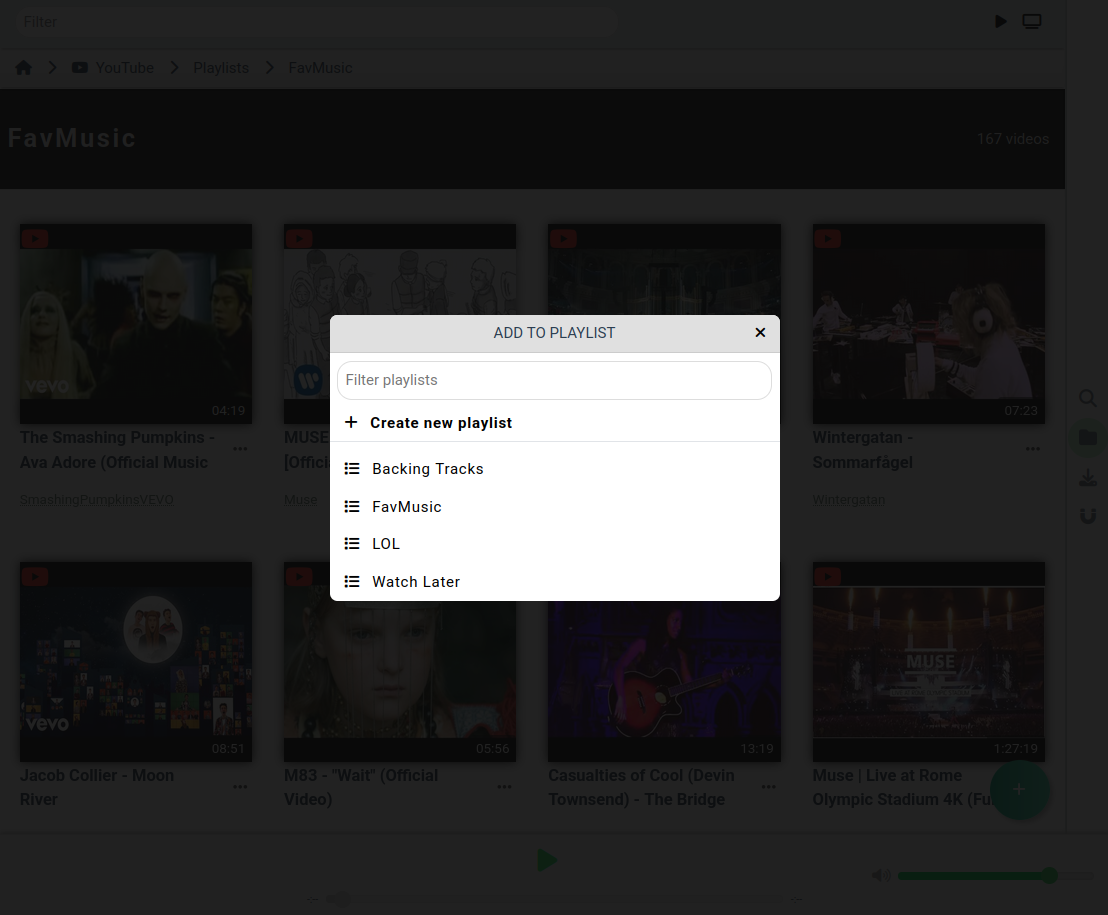Open the Muse Live at Rome thumbnail

click(929, 662)
